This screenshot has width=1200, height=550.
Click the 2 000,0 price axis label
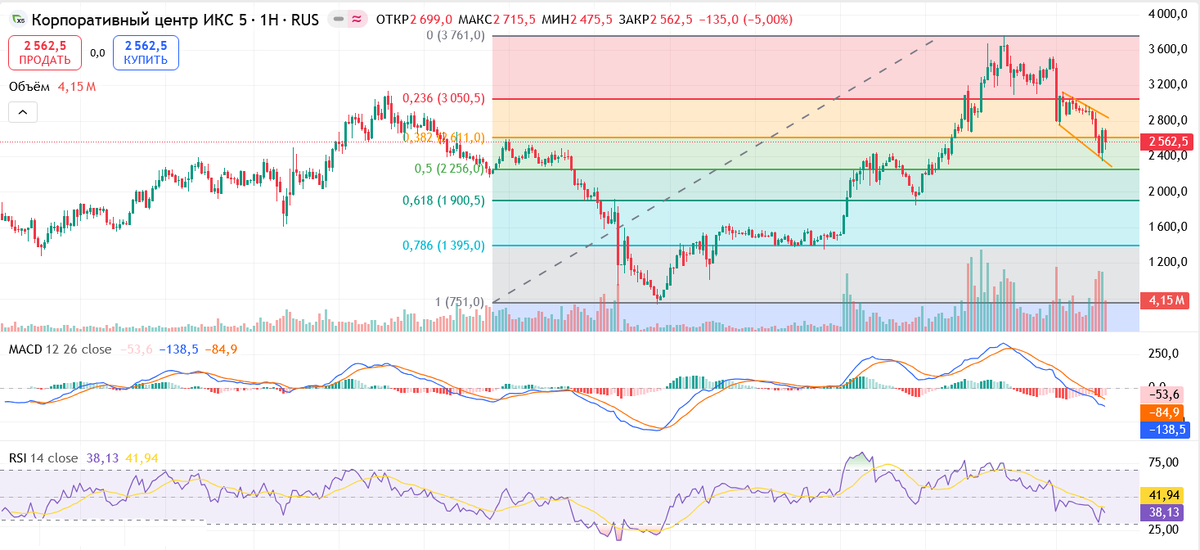click(x=1170, y=191)
